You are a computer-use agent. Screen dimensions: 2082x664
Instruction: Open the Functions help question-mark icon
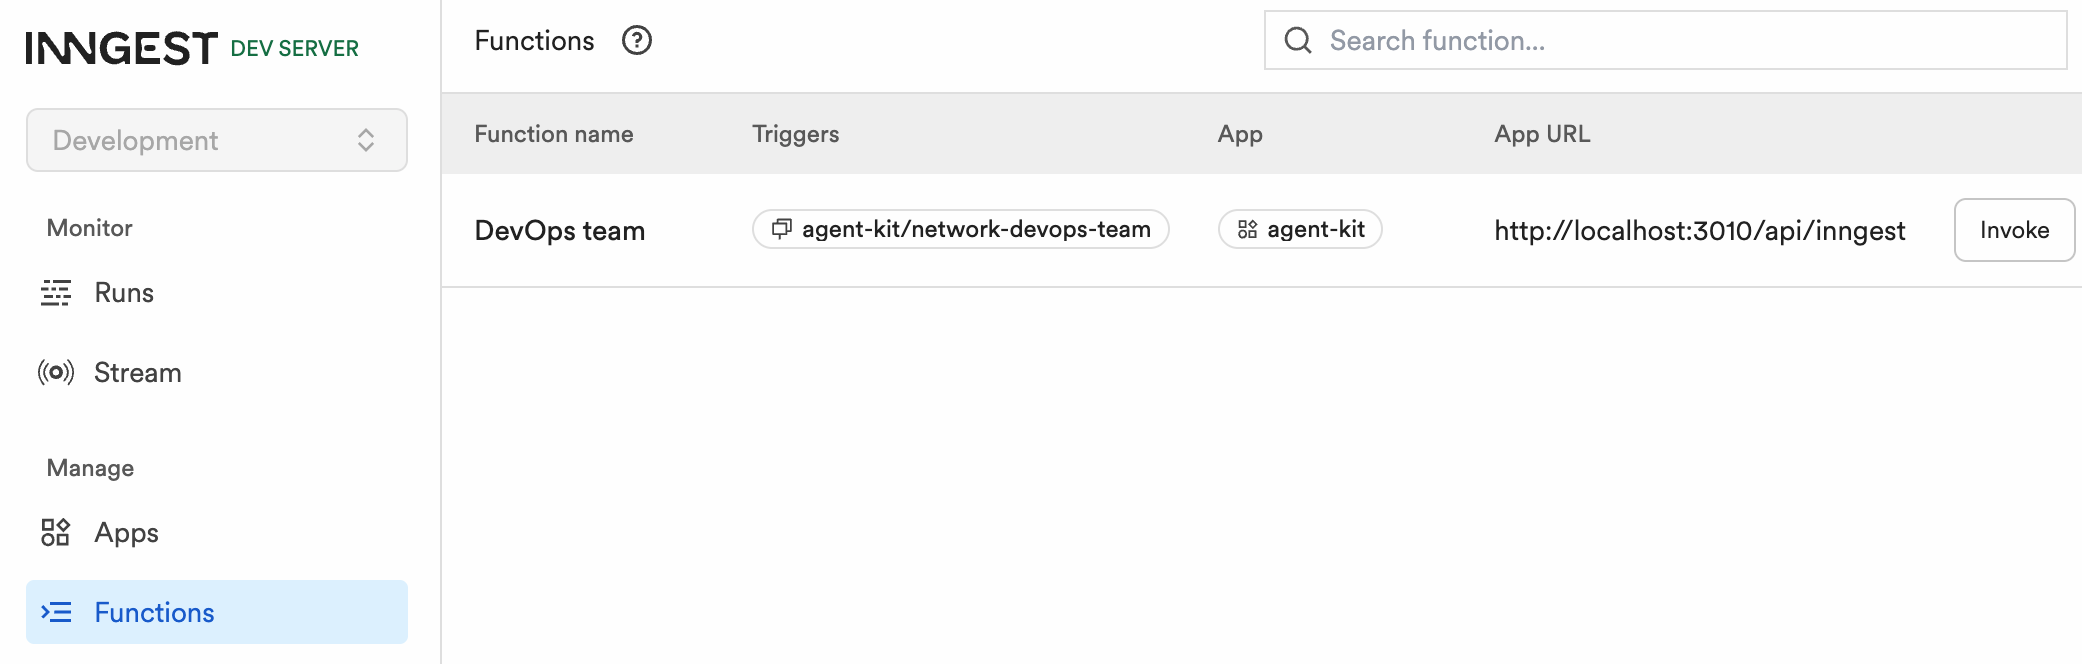pos(637,40)
